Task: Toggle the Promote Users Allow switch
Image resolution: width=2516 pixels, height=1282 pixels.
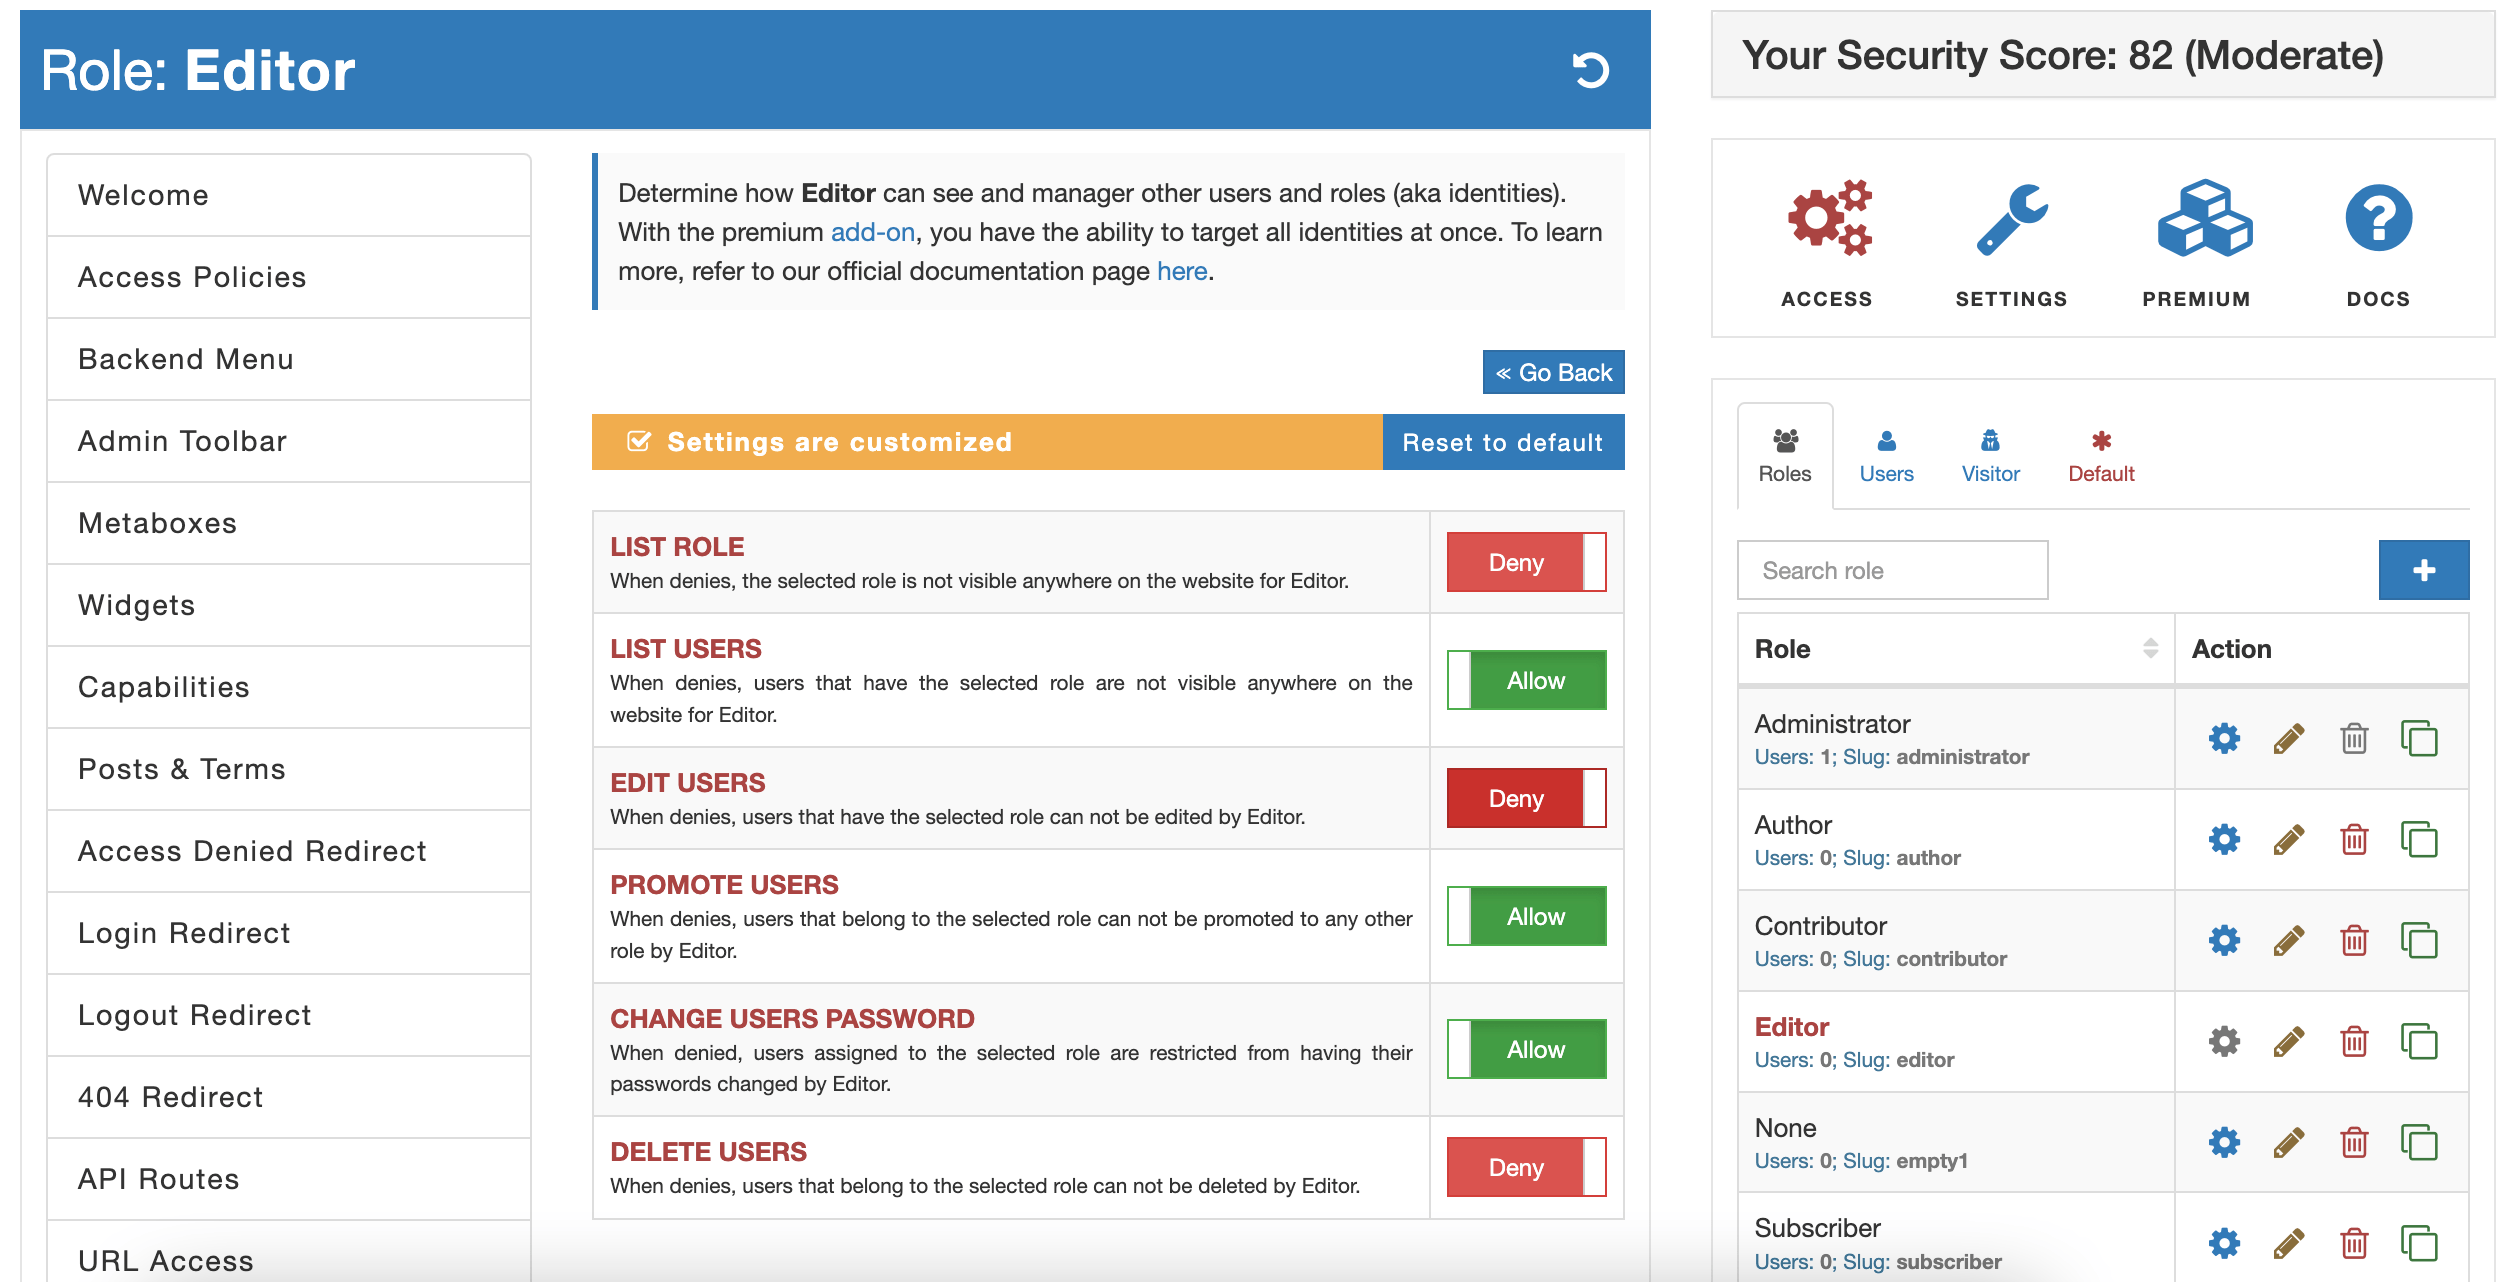Action: (x=1526, y=916)
